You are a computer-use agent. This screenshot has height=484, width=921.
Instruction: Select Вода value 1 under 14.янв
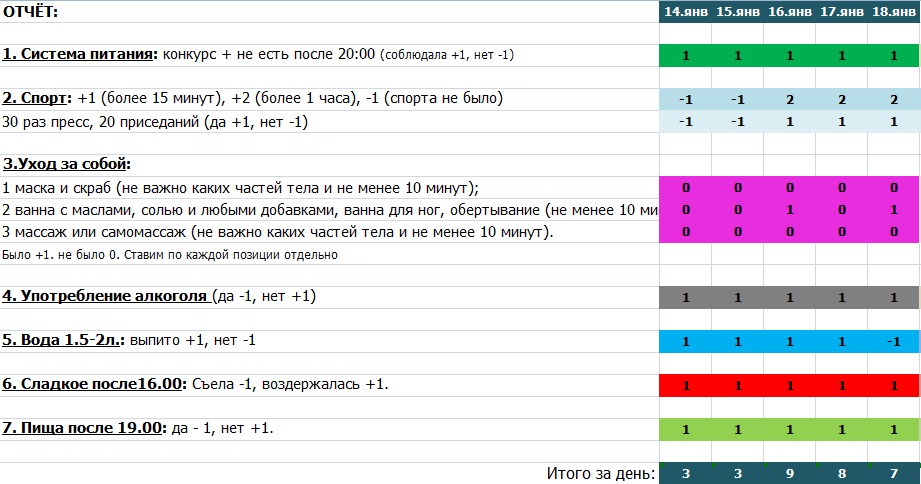tap(685, 341)
